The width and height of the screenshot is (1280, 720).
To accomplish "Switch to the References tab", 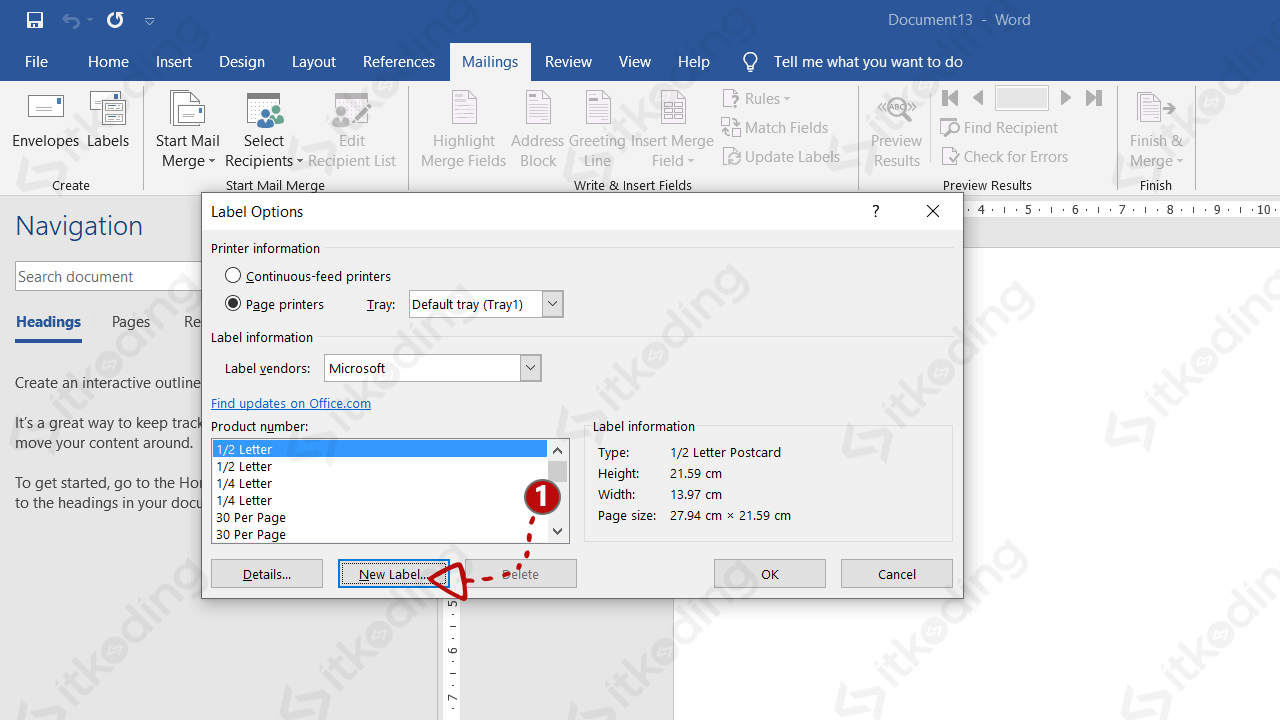I will [399, 62].
